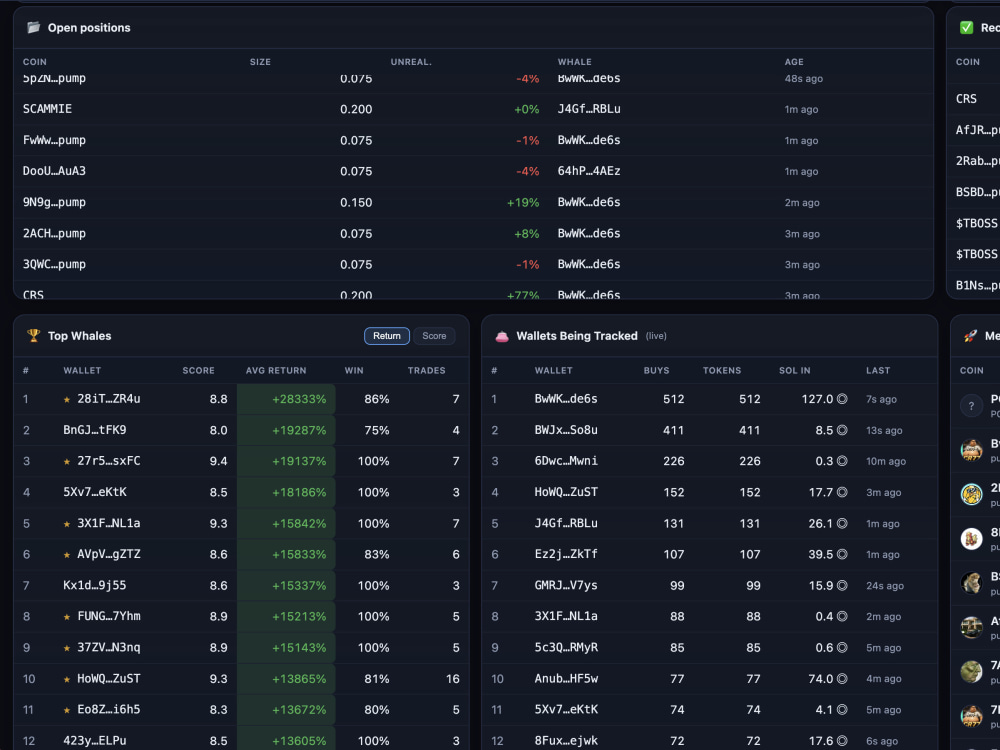Click the question mark coin icon
The image size is (1000, 750).
tap(971, 406)
